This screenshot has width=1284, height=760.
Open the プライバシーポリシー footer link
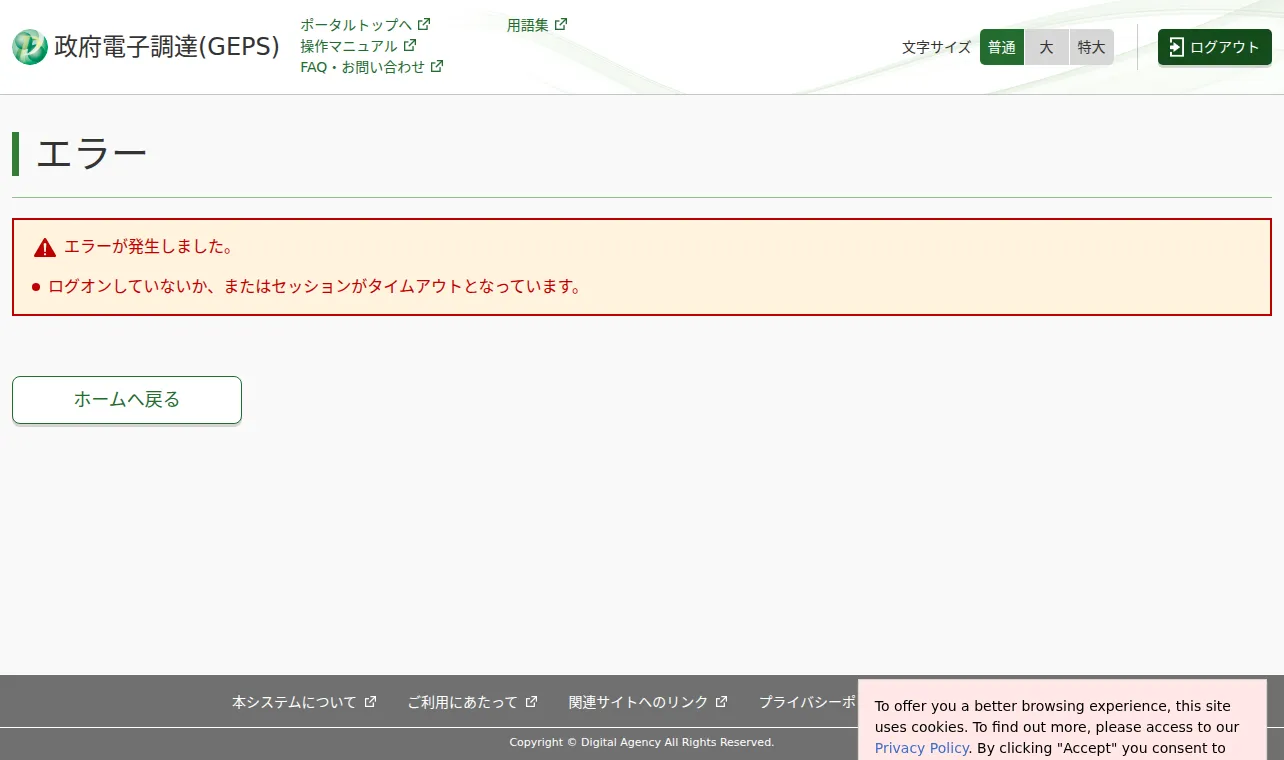coord(808,702)
